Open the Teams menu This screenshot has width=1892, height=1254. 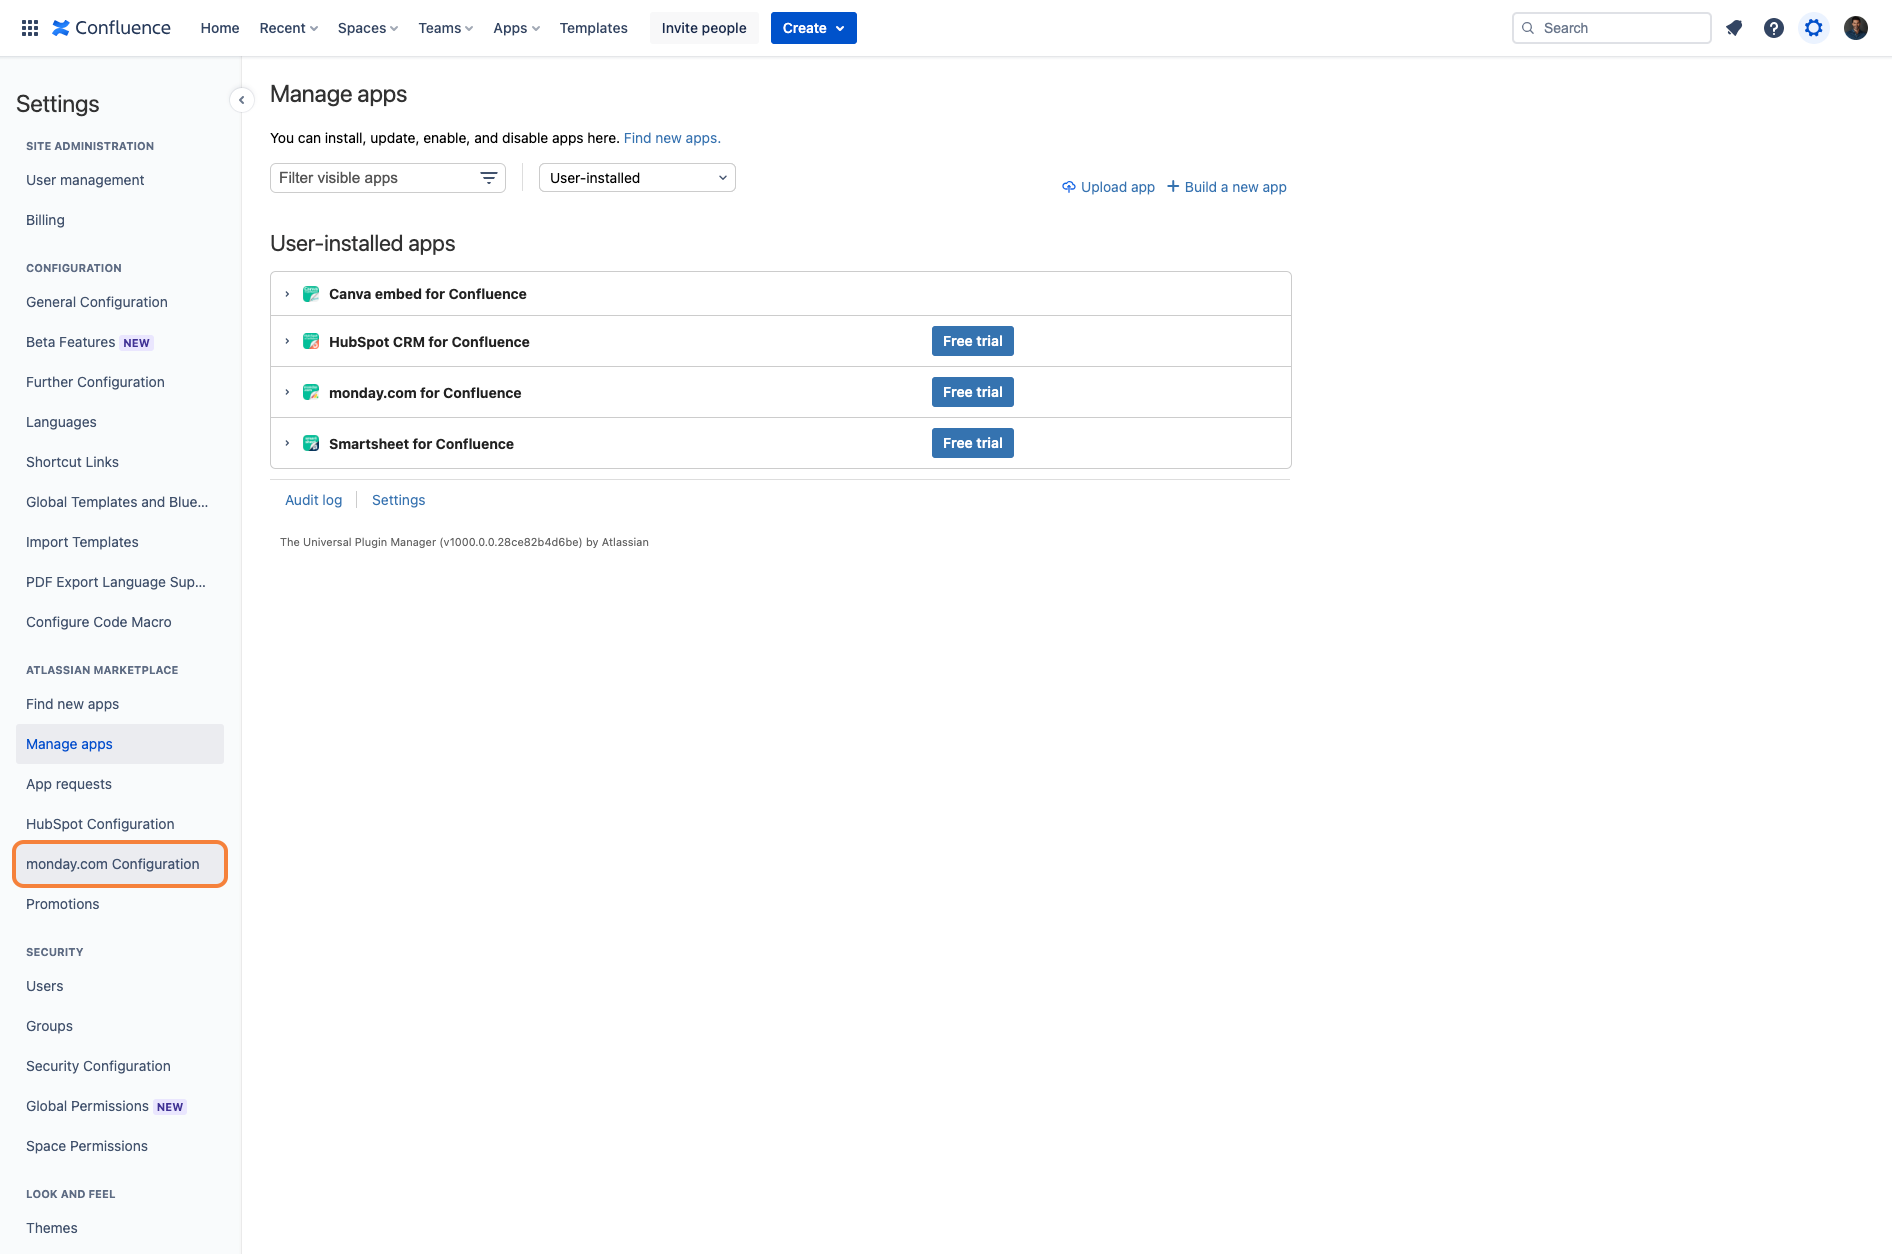[445, 28]
